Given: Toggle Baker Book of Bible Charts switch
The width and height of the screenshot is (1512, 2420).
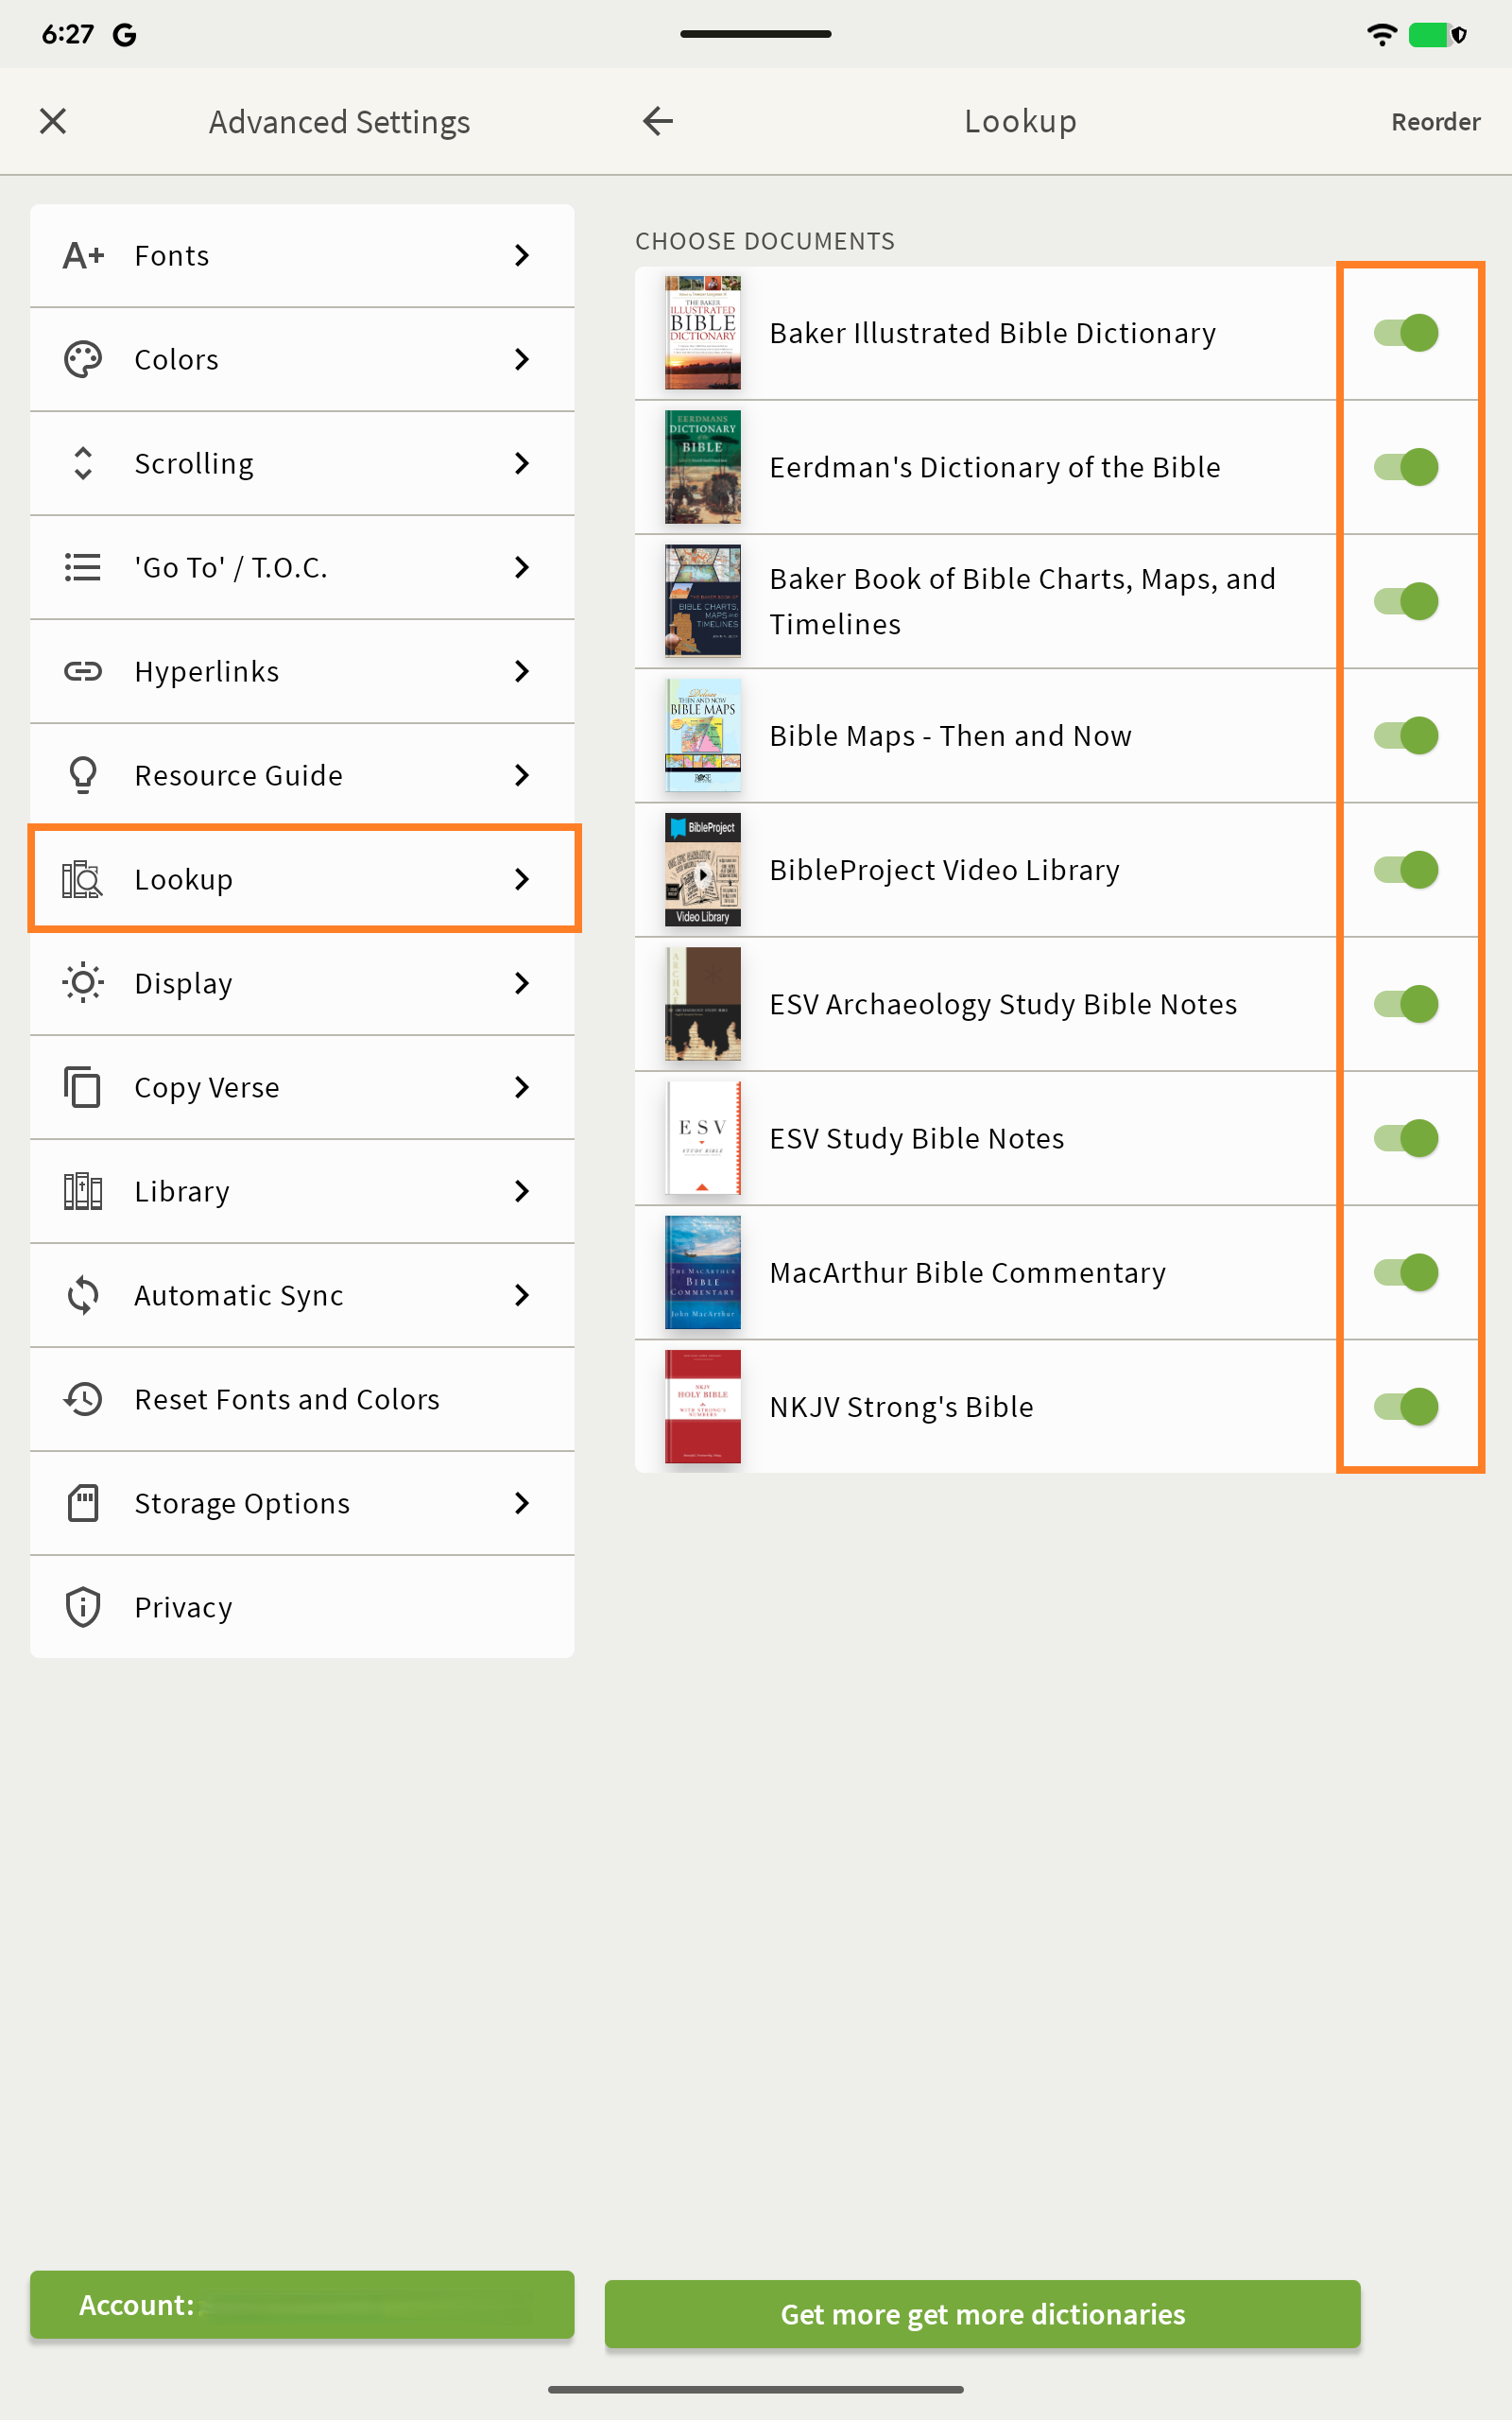Looking at the screenshot, I should tap(1406, 601).
